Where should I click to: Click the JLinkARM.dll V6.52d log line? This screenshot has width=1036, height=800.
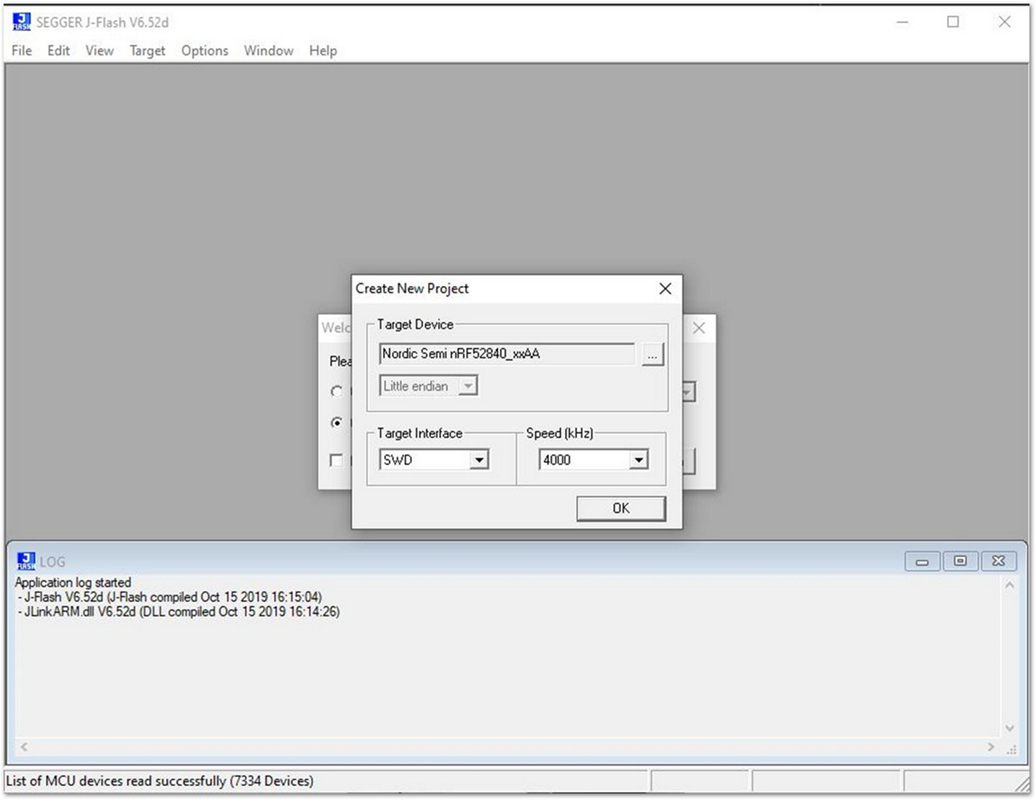tap(179, 612)
